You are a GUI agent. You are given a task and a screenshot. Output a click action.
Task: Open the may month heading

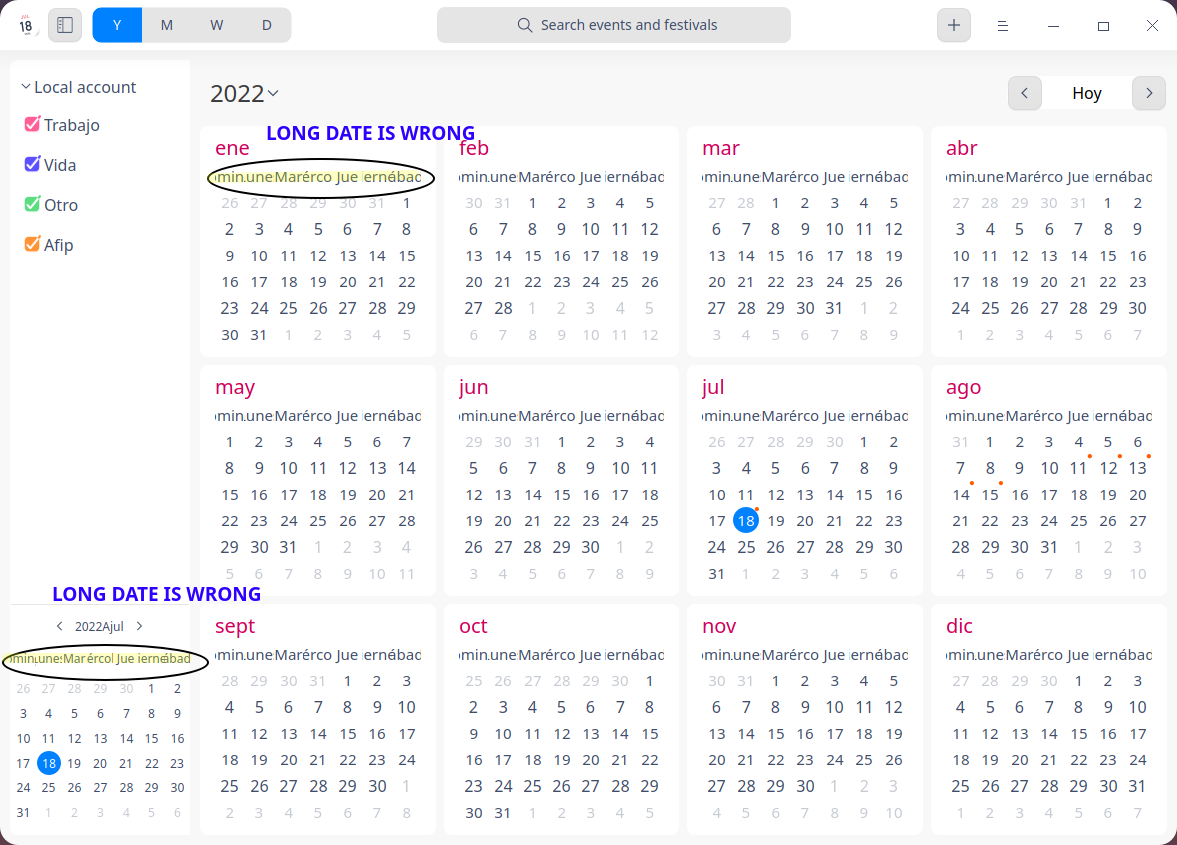(x=235, y=387)
